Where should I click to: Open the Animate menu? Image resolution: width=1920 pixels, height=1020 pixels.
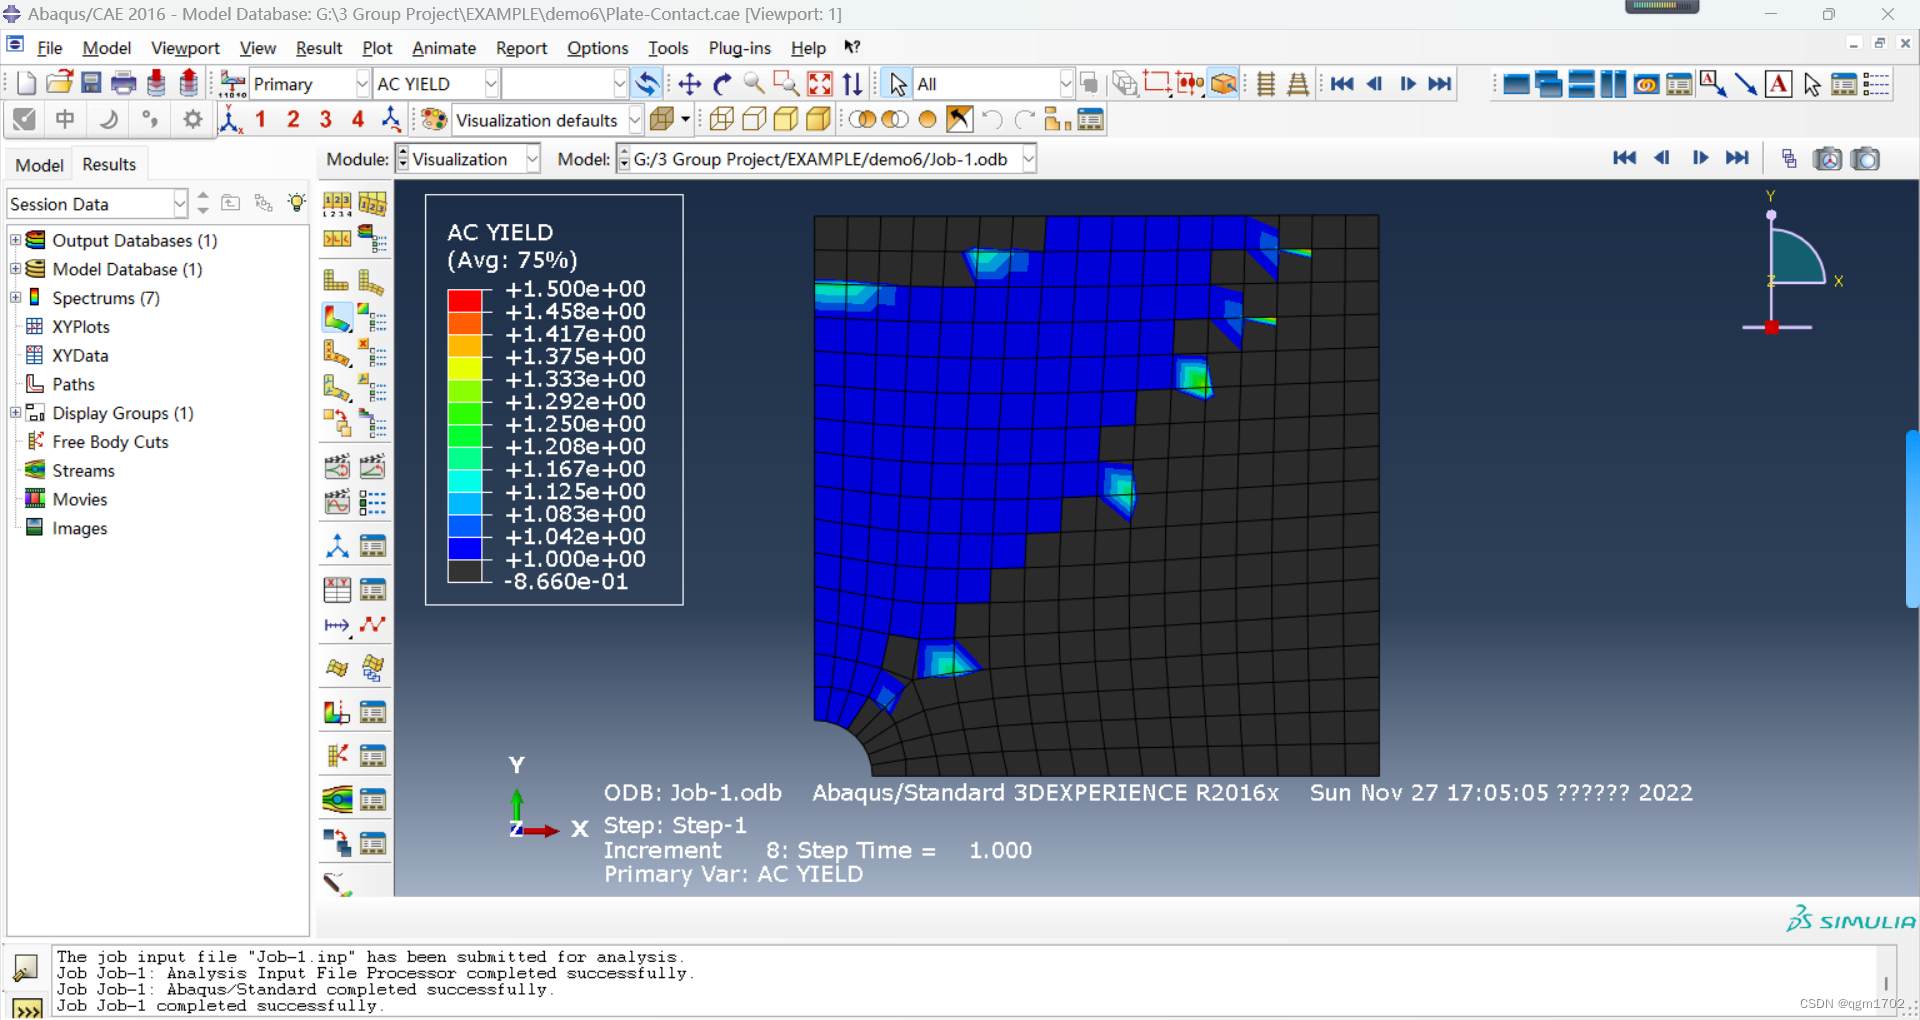(x=444, y=48)
